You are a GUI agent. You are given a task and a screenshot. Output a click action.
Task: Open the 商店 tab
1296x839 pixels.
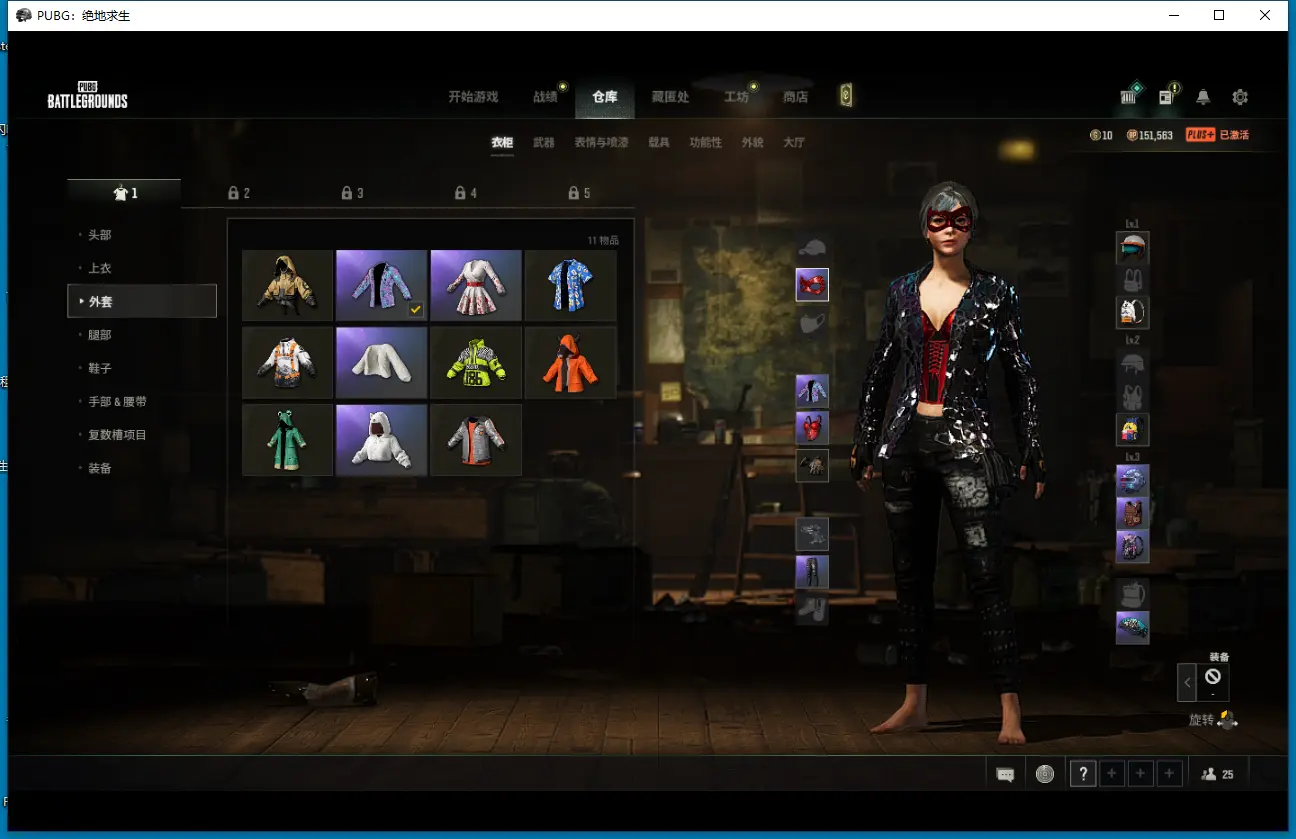point(796,97)
